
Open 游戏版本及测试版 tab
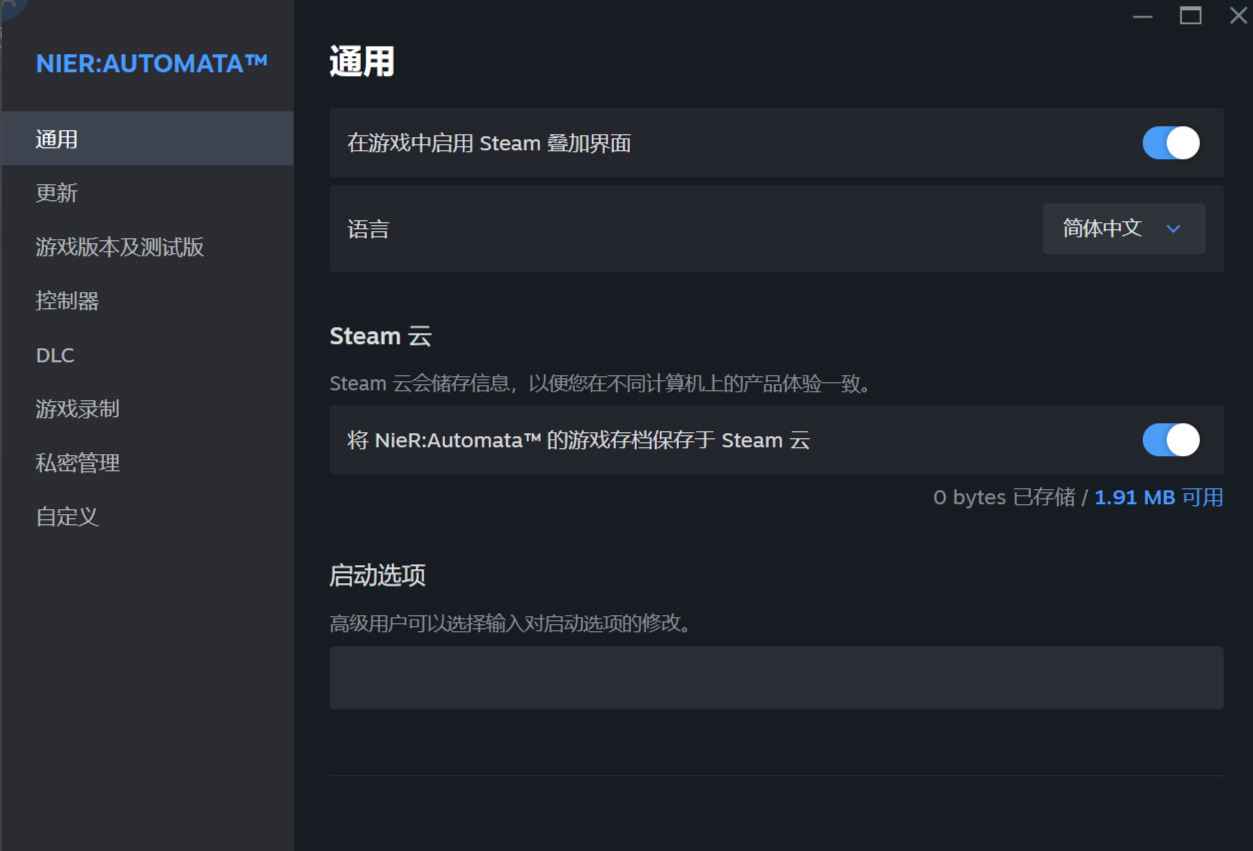147,247
